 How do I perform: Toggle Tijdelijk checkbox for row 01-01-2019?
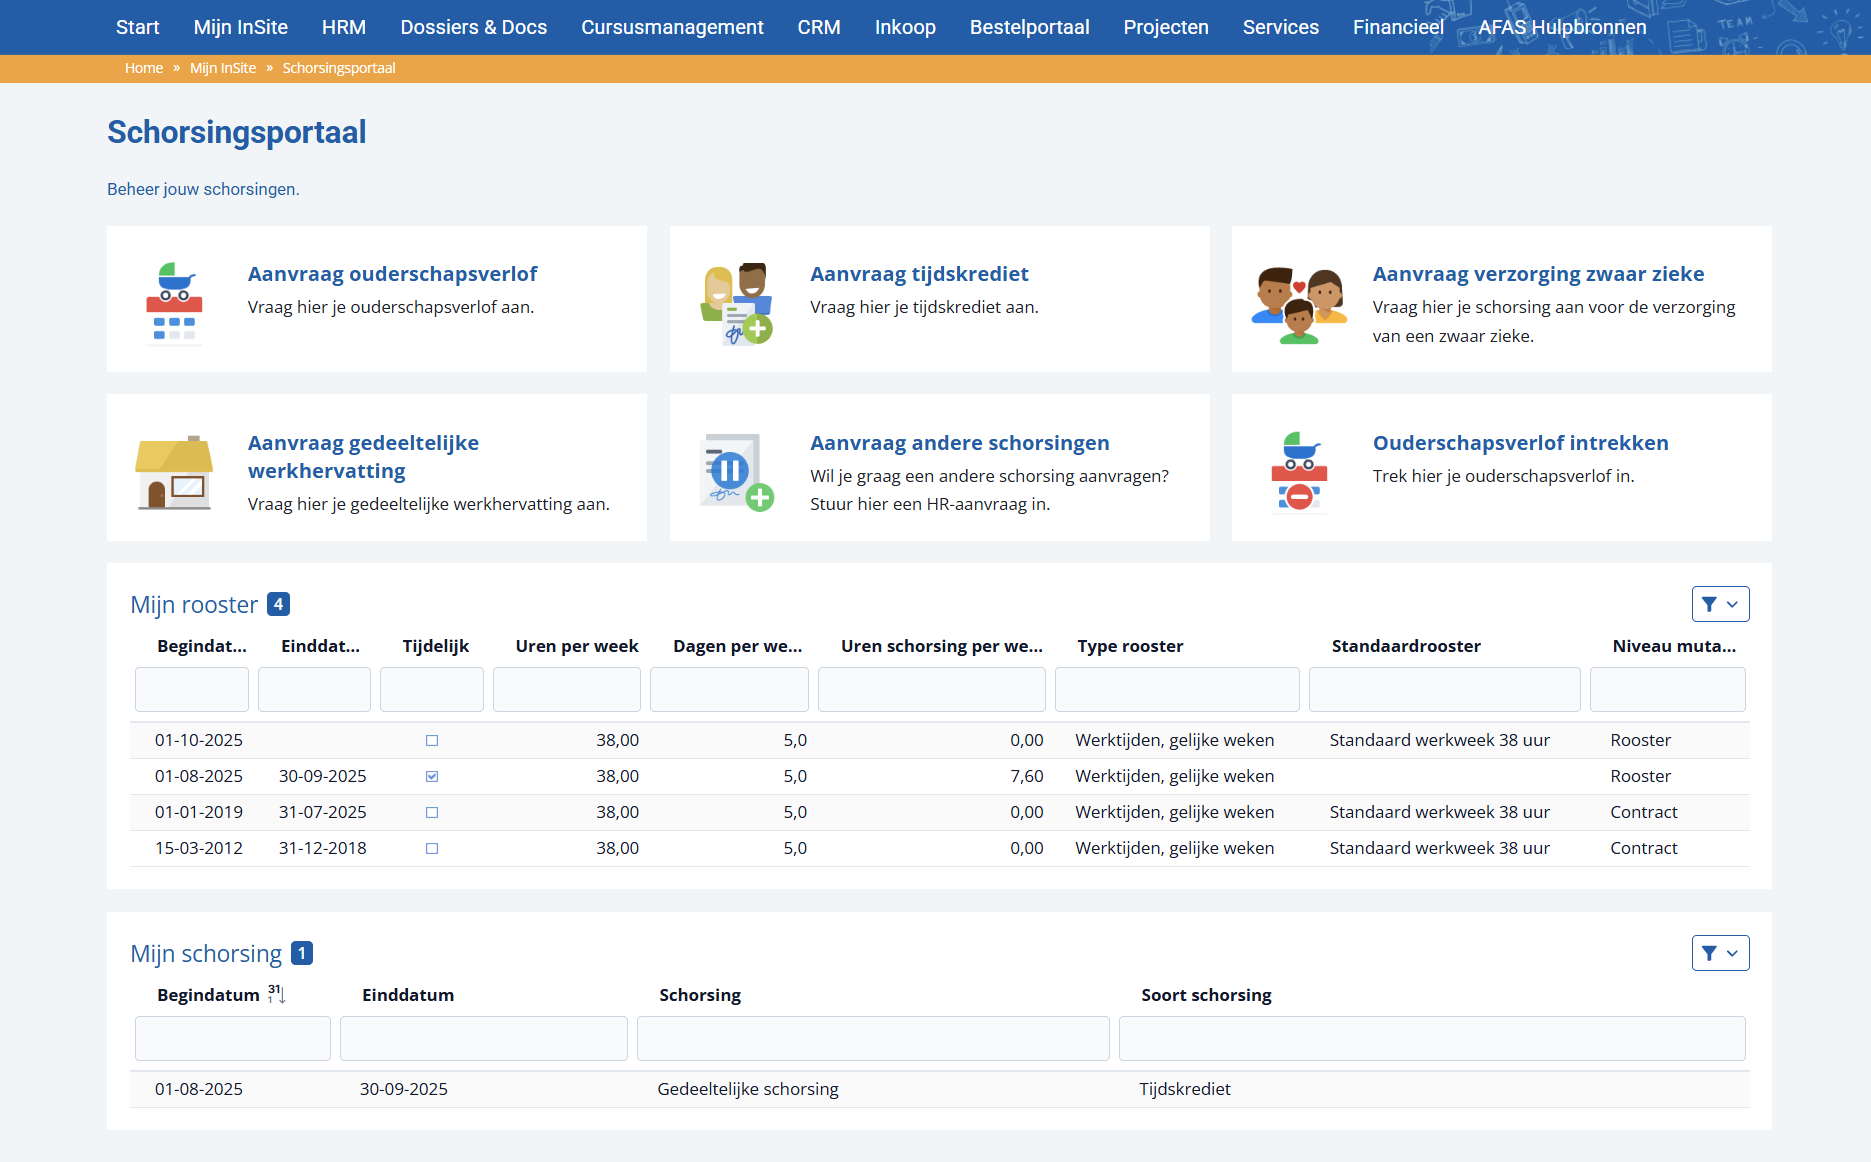(x=432, y=813)
